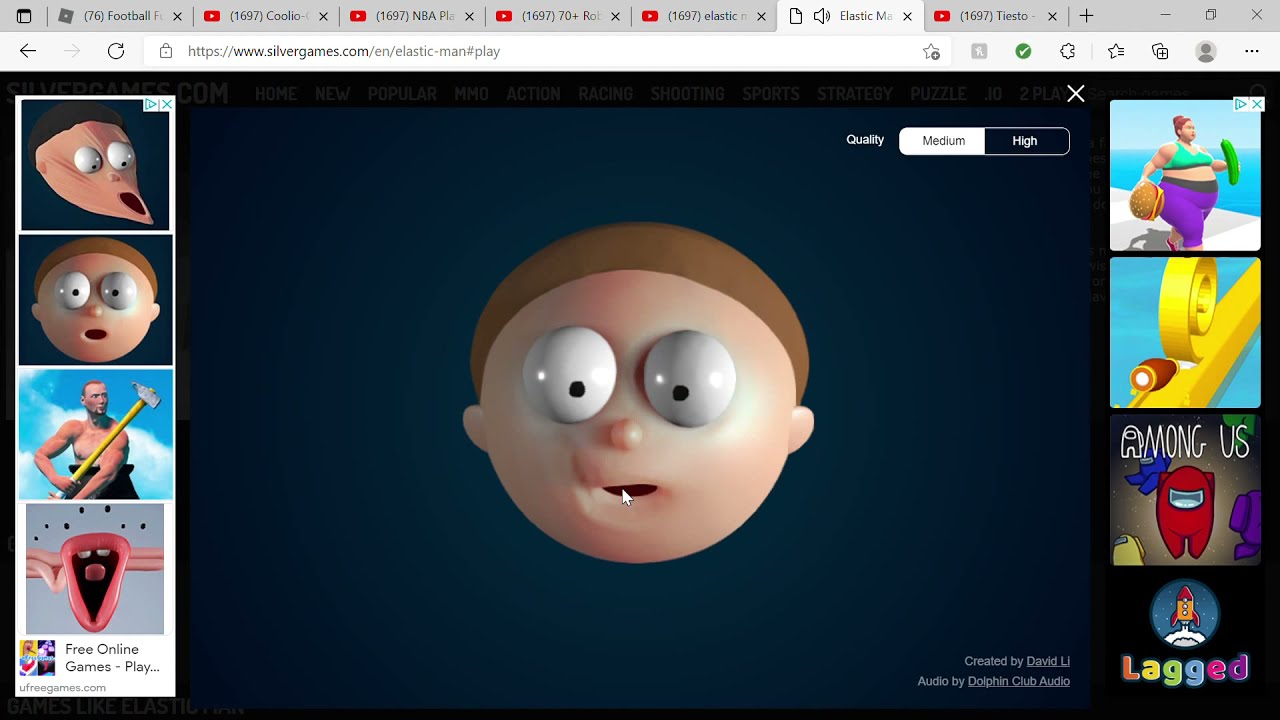The height and width of the screenshot is (720, 1280).
Task: Switch to the Tiesto YouTube tab
Action: click(996, 16)
